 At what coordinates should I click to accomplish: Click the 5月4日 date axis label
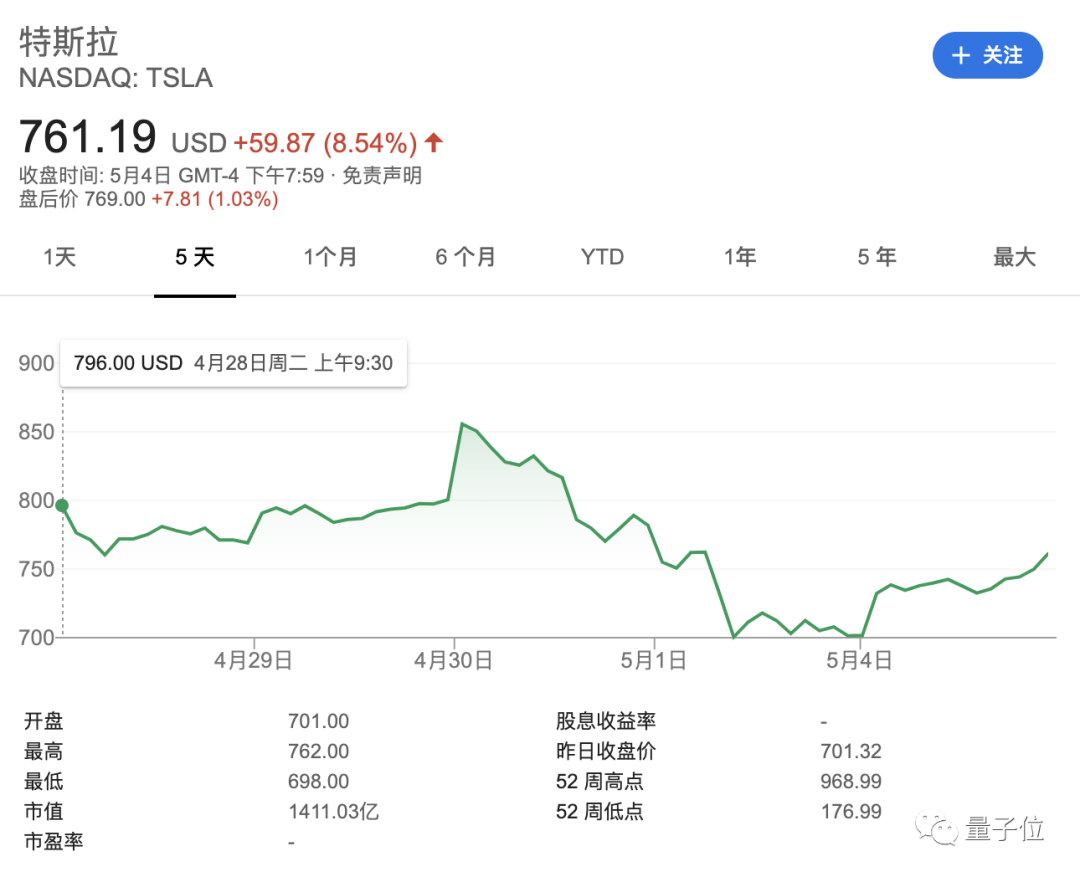[857, 661]
